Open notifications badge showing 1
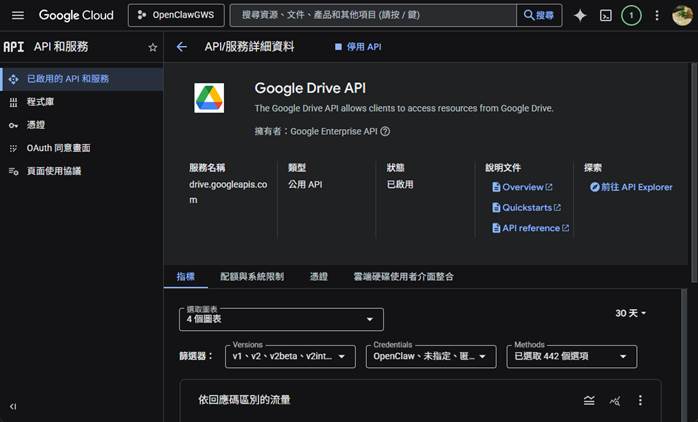The height and width of the screenshot is (422, 698). [x=631, y=16]
